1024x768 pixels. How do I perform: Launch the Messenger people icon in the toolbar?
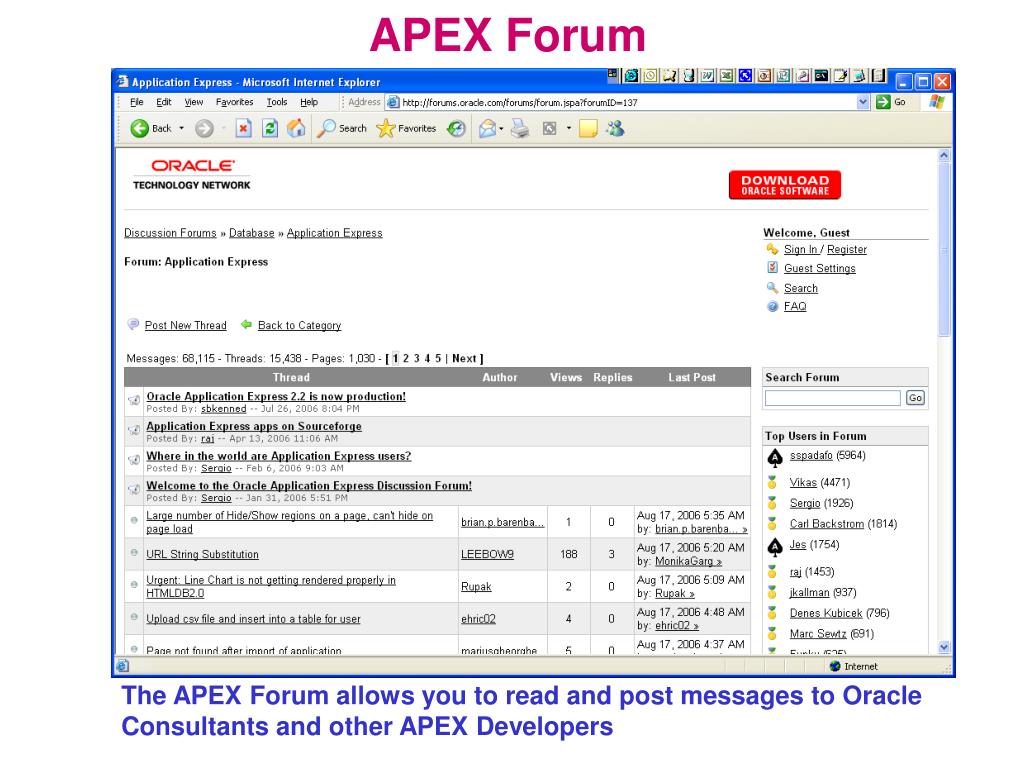click(615, 129)
